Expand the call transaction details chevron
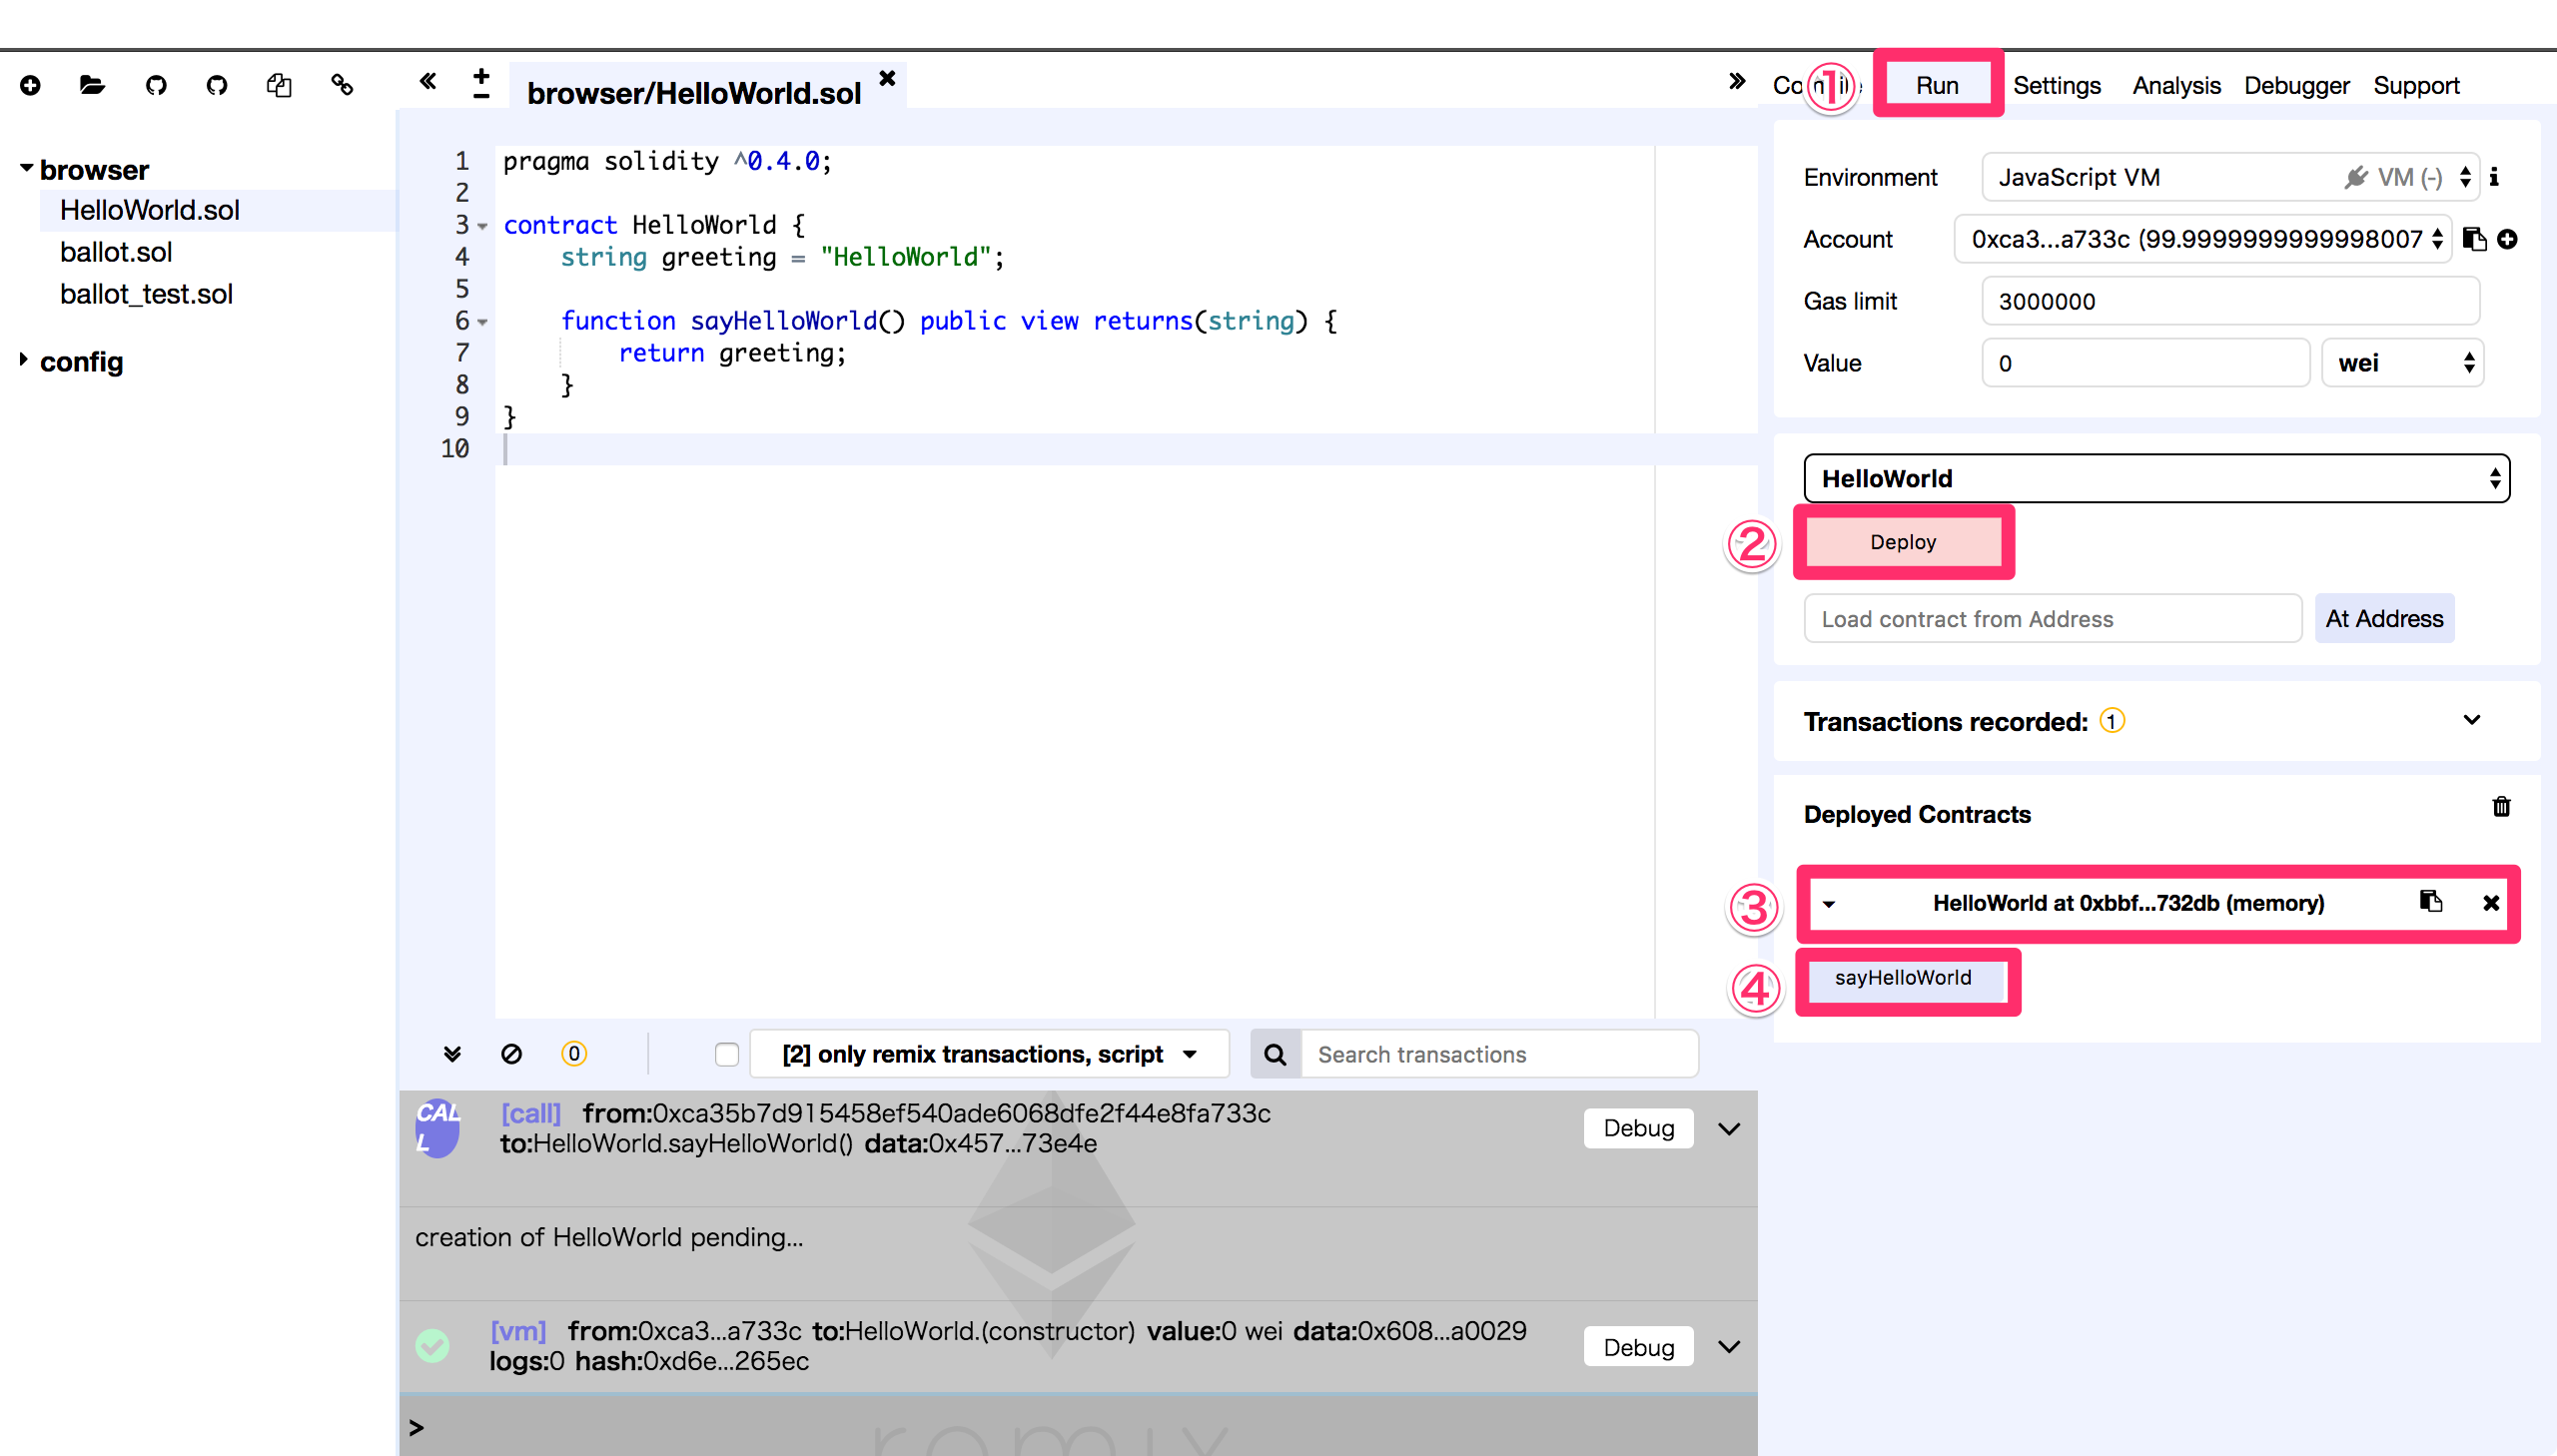2557x1456 pixels. [1729, 1129]
